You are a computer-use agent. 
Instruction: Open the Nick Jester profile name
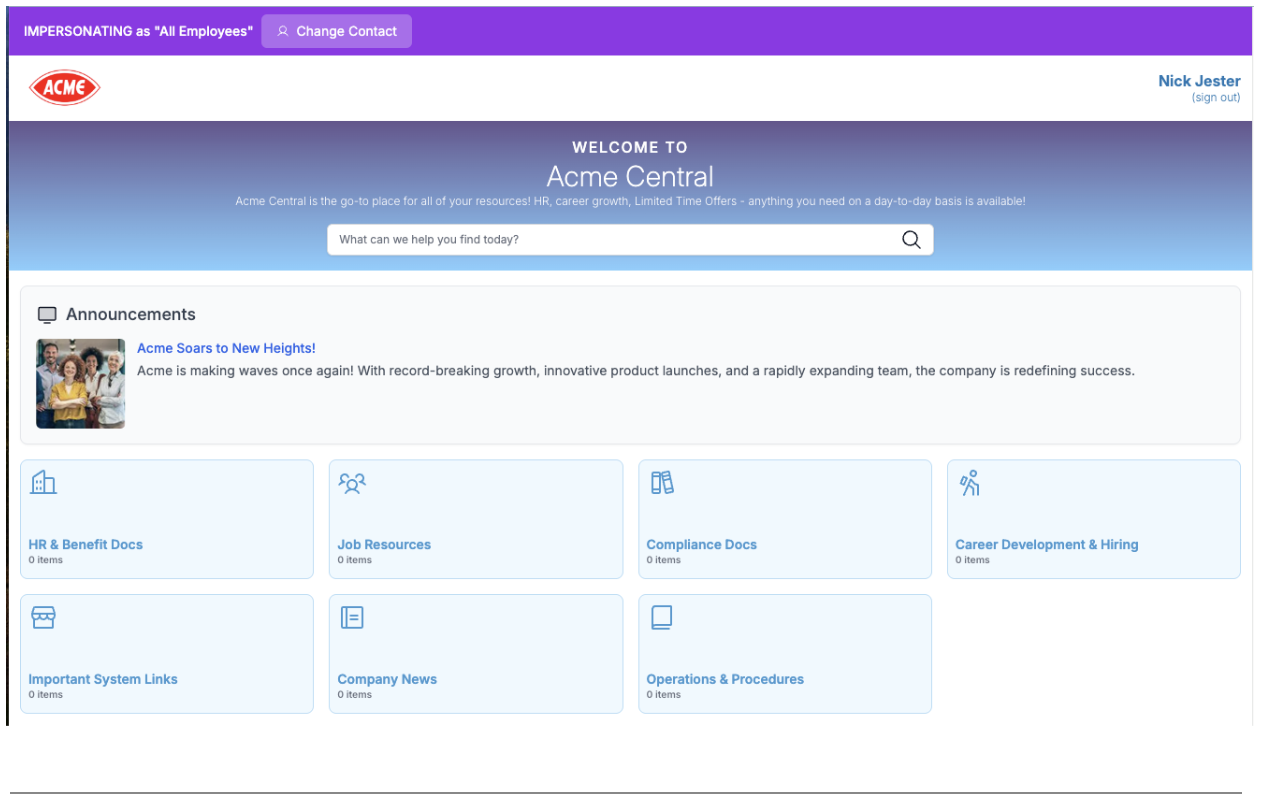(x=1199, y=81)
